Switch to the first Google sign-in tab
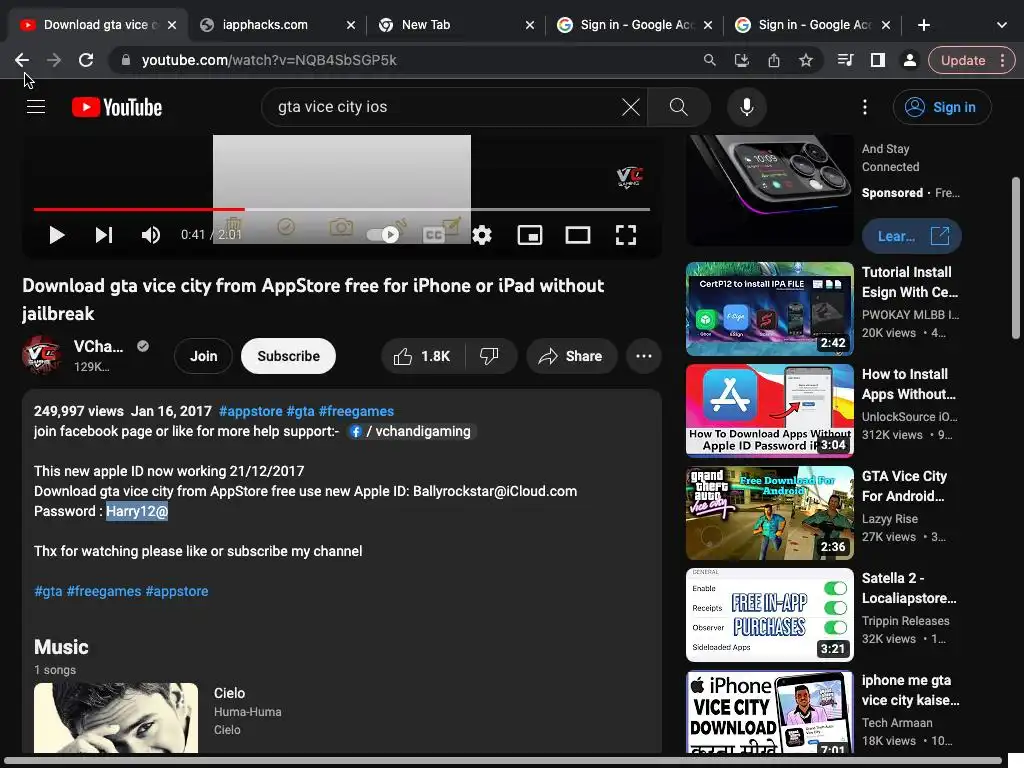 coord(637,25)
